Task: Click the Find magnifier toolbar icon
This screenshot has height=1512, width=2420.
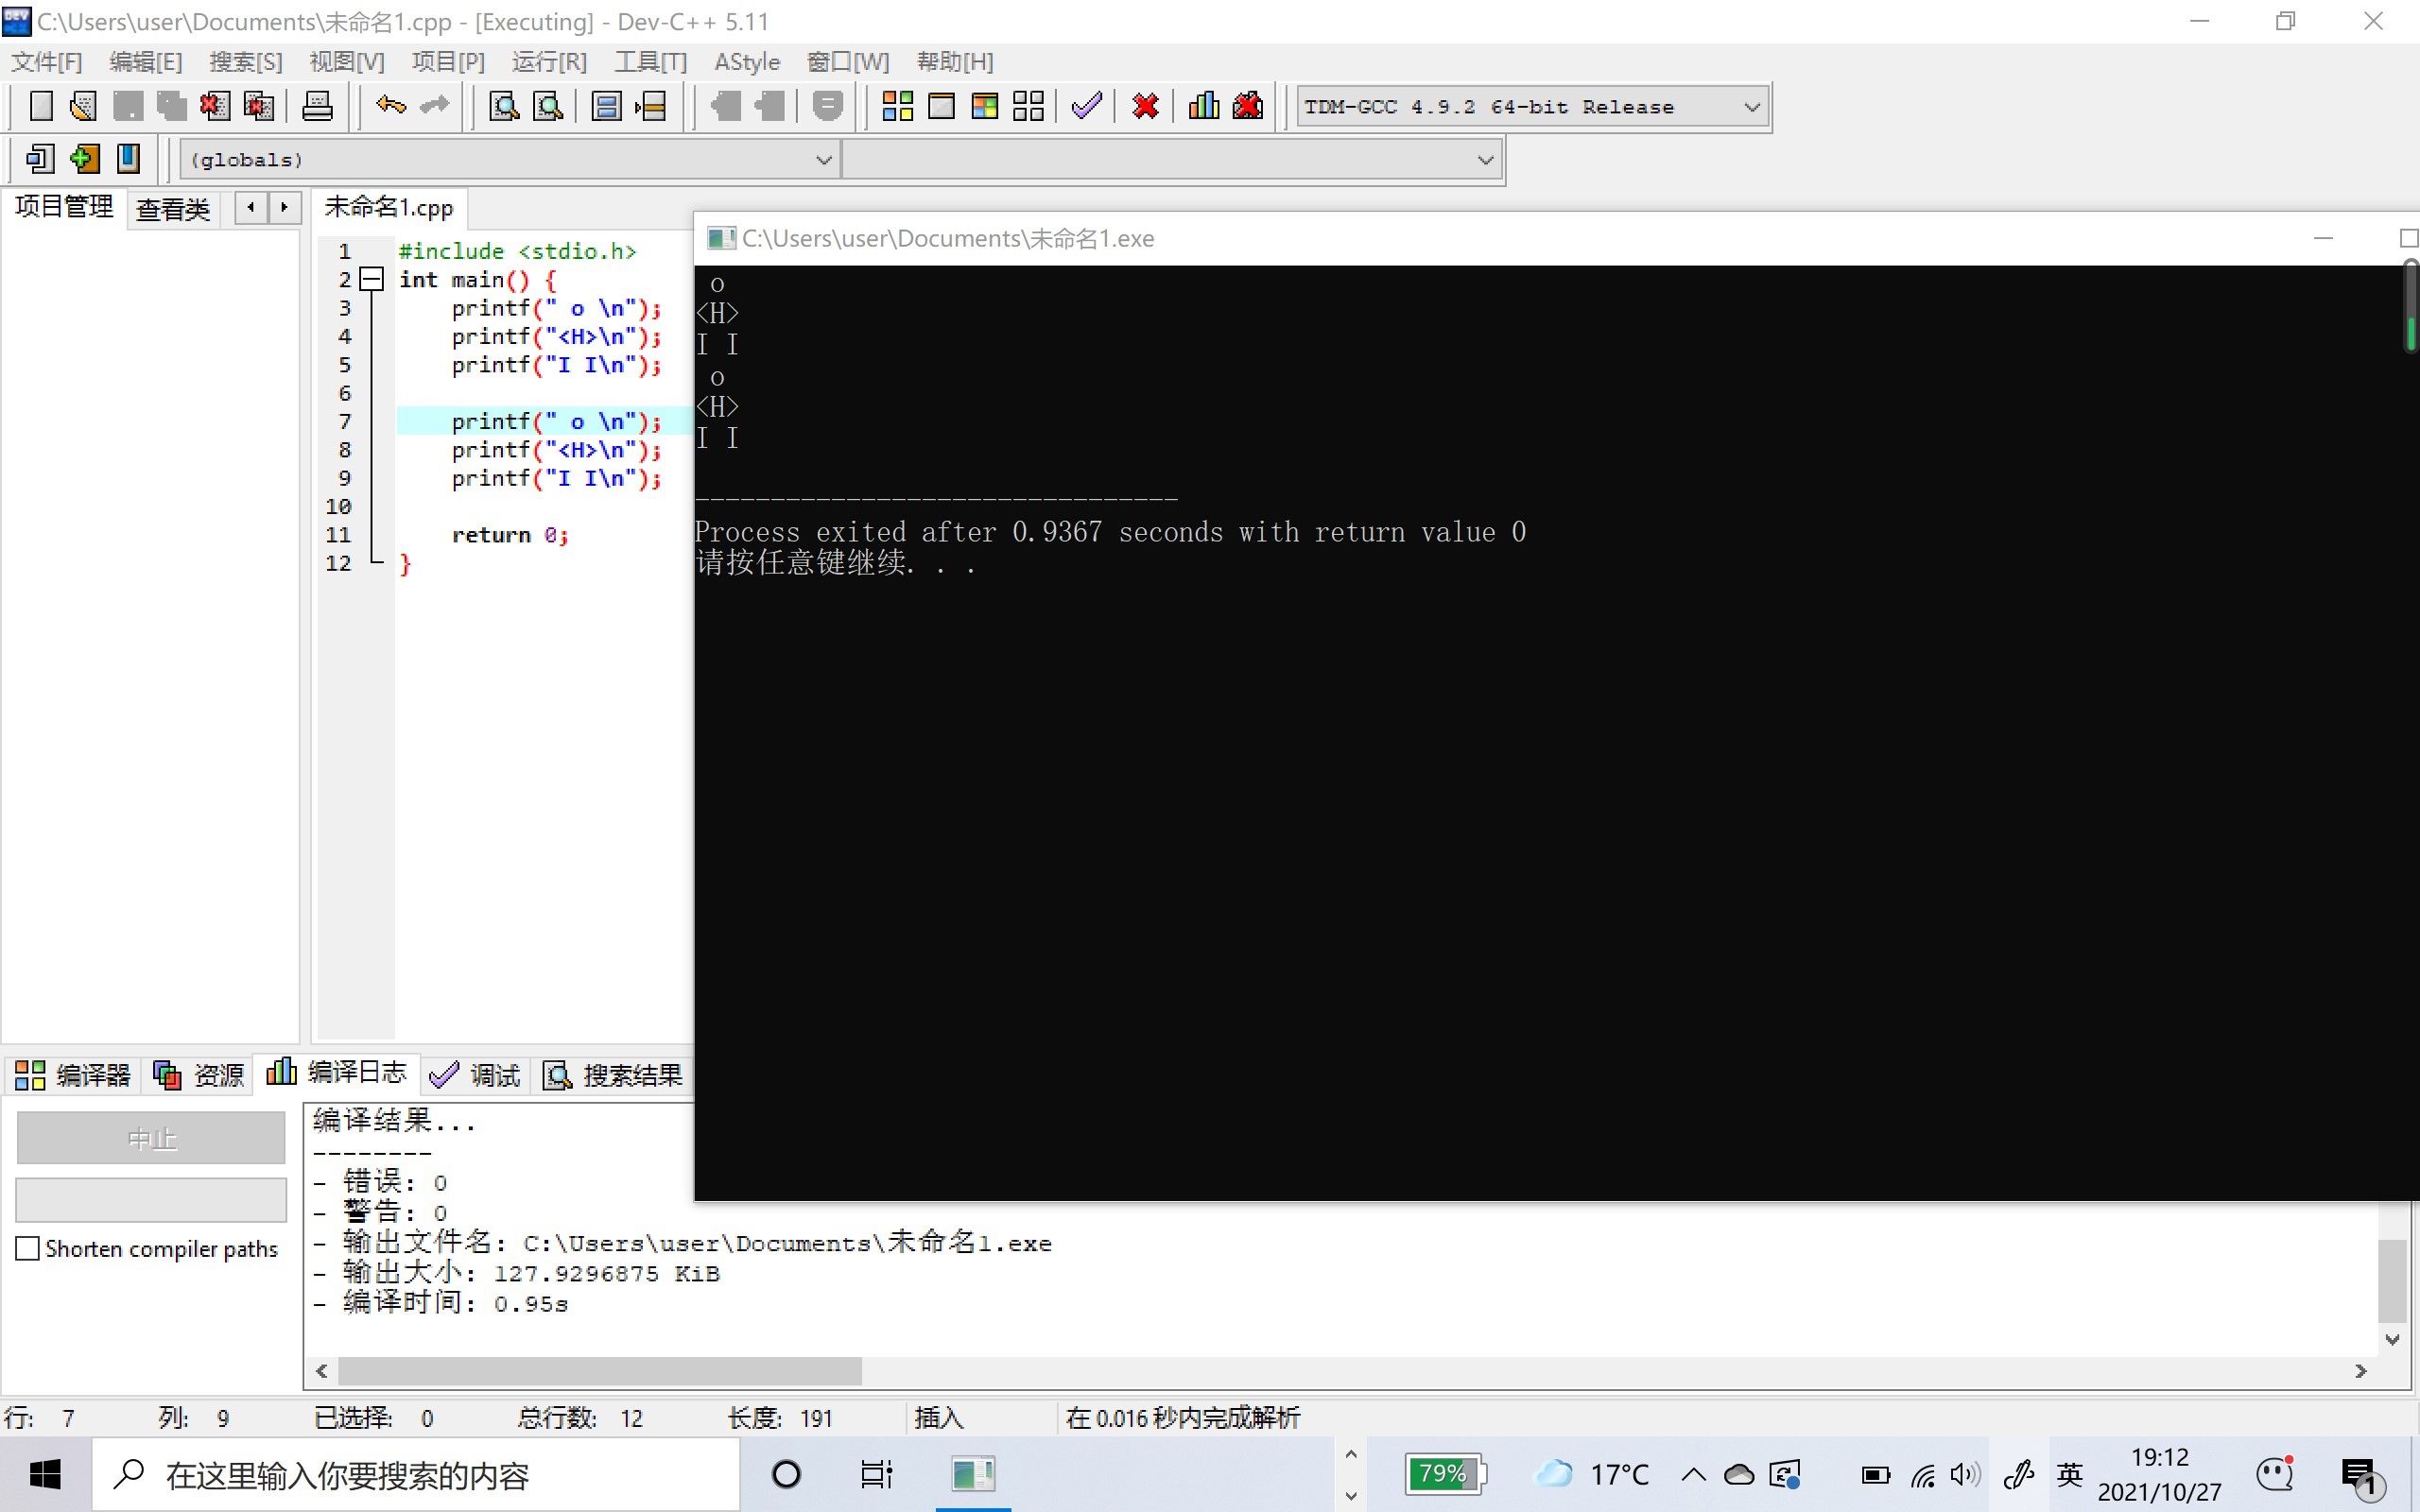Action: click(x=503, y=106)
